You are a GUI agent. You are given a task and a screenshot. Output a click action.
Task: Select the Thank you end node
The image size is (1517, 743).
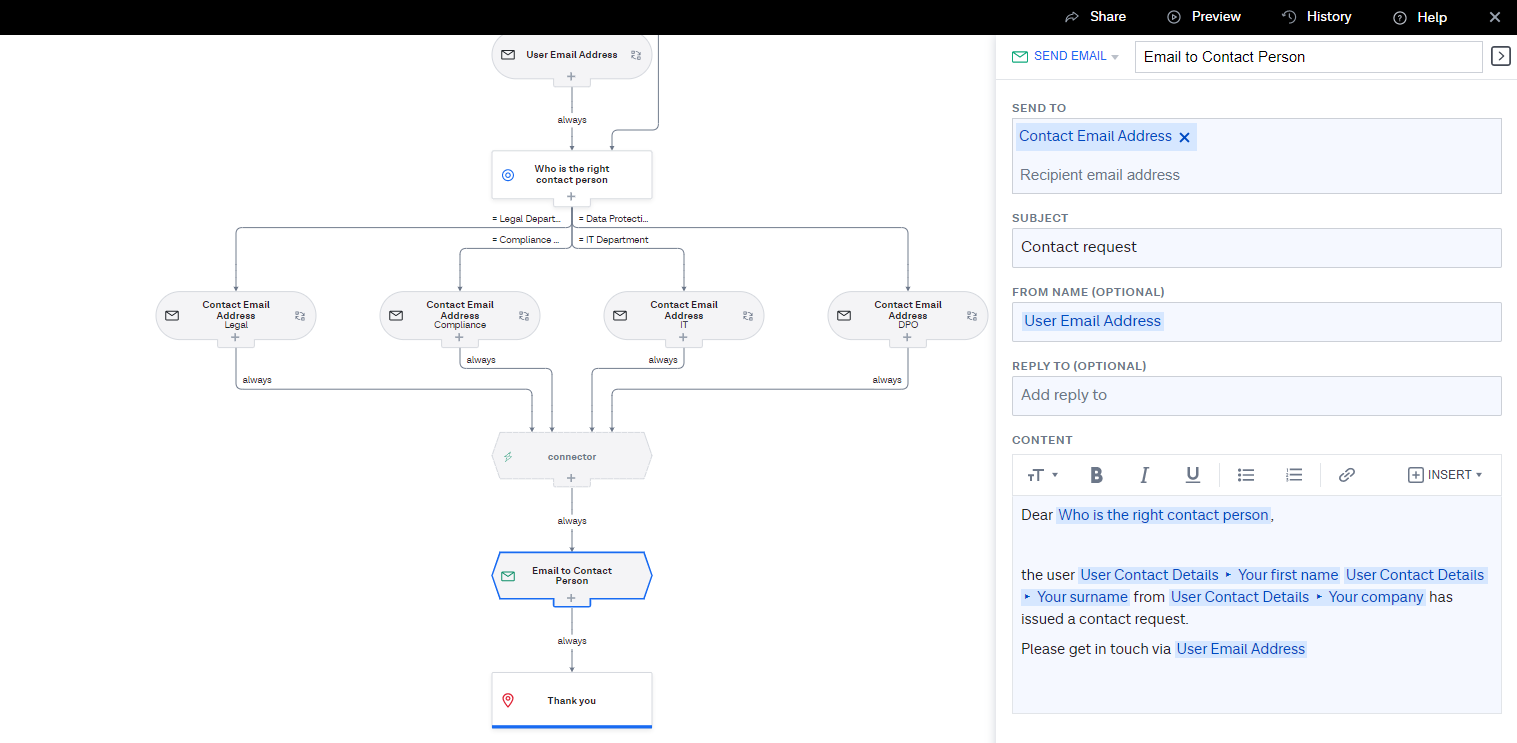(x=571, y=700)
